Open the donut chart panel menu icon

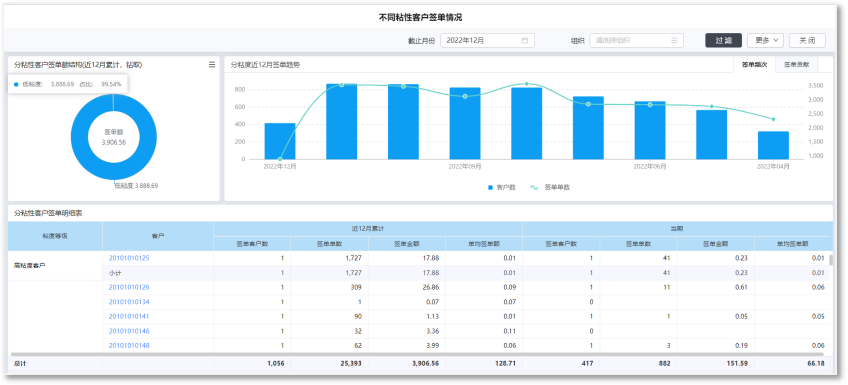click(x=212, y=64)
